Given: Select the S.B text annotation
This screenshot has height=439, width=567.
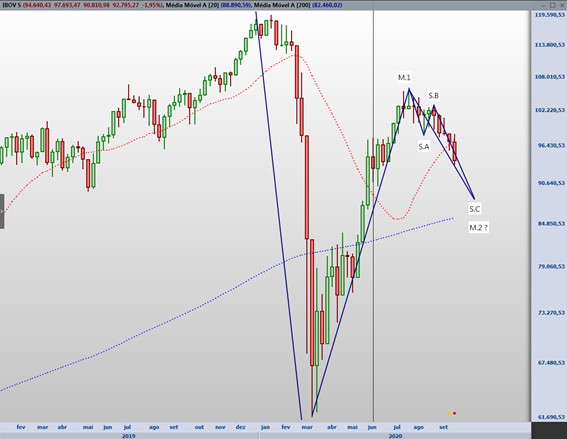Looking at the screenshot, I should (434, 95).
